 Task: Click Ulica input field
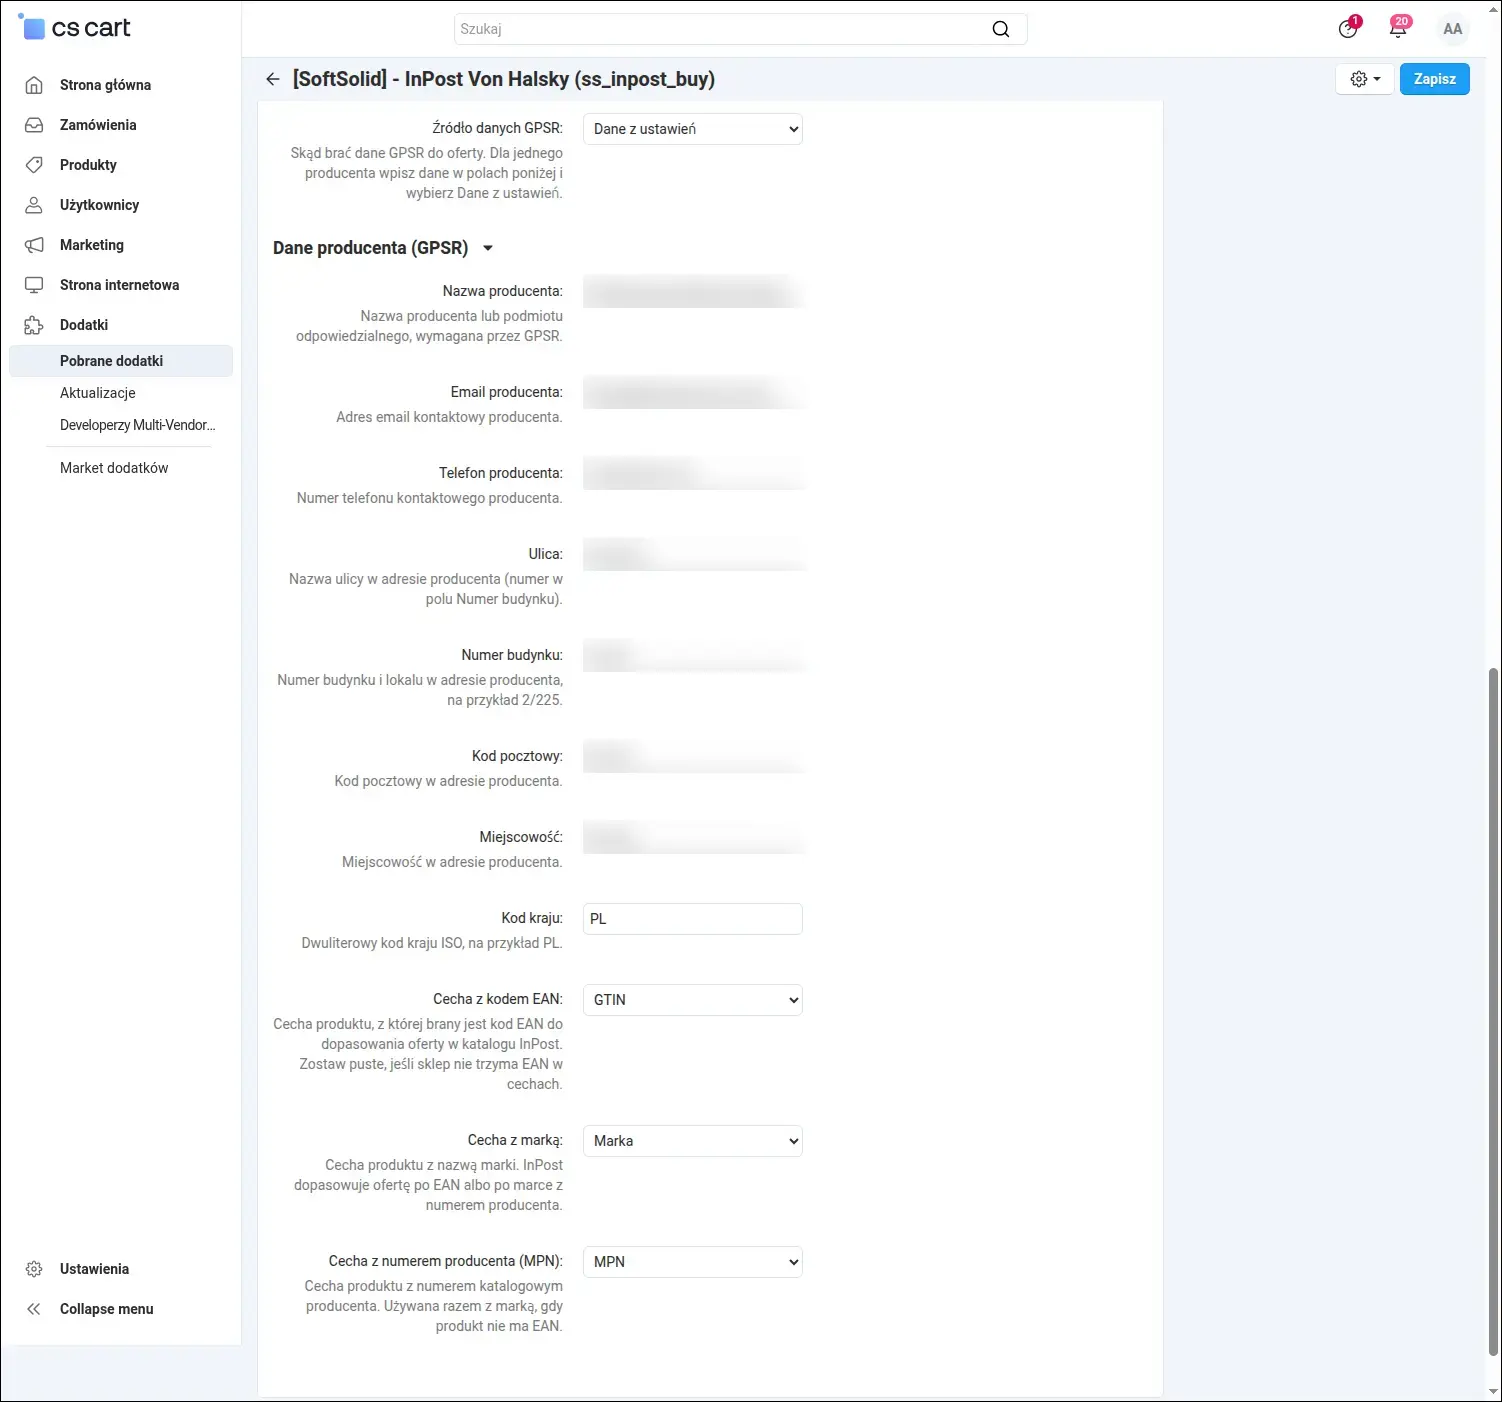693,555
